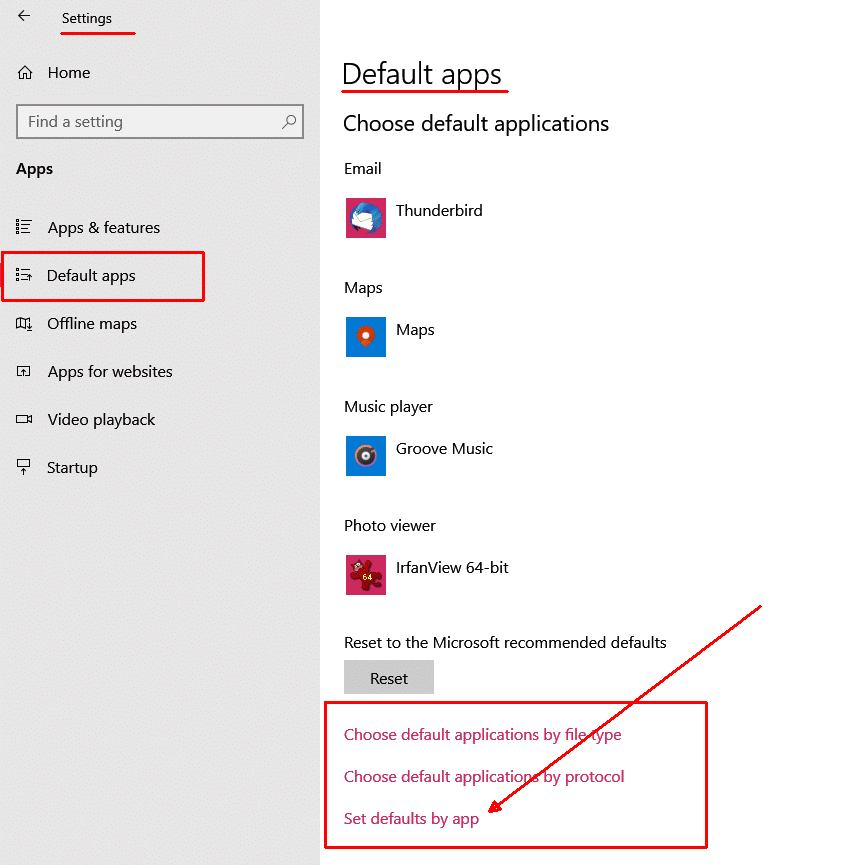Viewport: 843px width, 865px height.
Task: Focus the Find a setting search box
Action: click(160, 121)
